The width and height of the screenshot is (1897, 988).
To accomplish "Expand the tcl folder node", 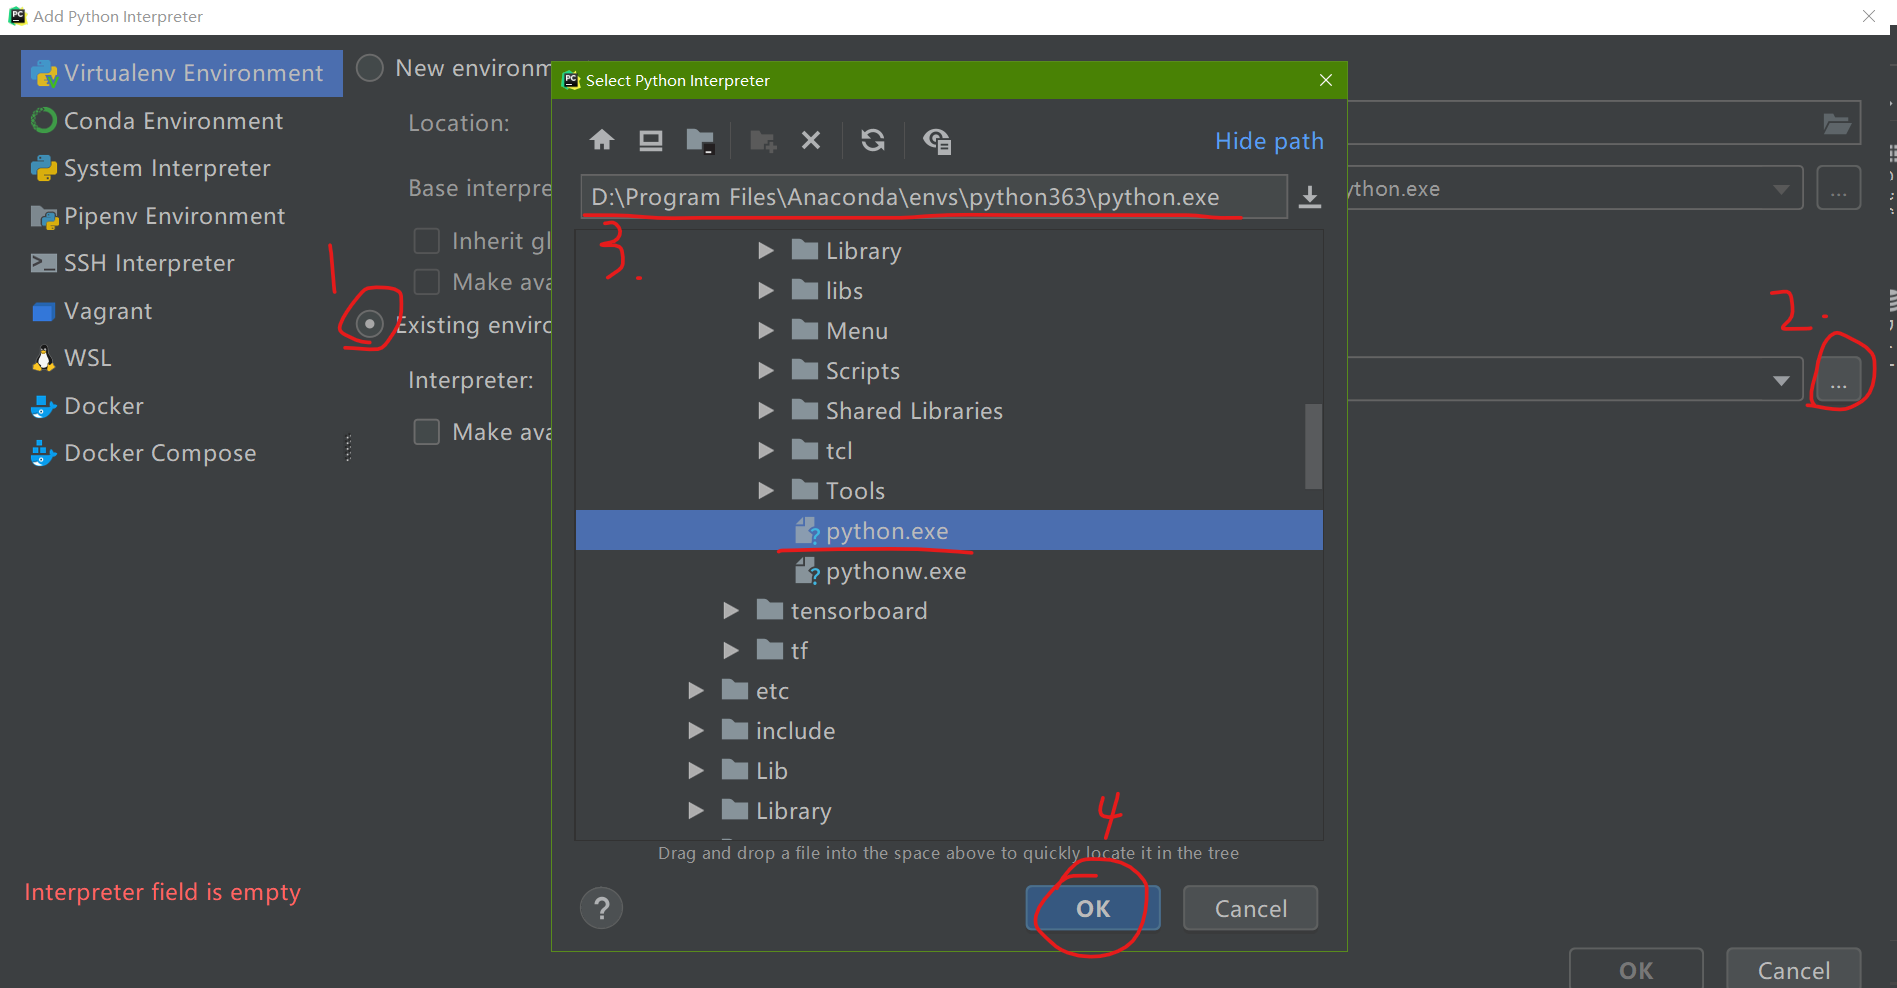I will [x=766, y=451].
